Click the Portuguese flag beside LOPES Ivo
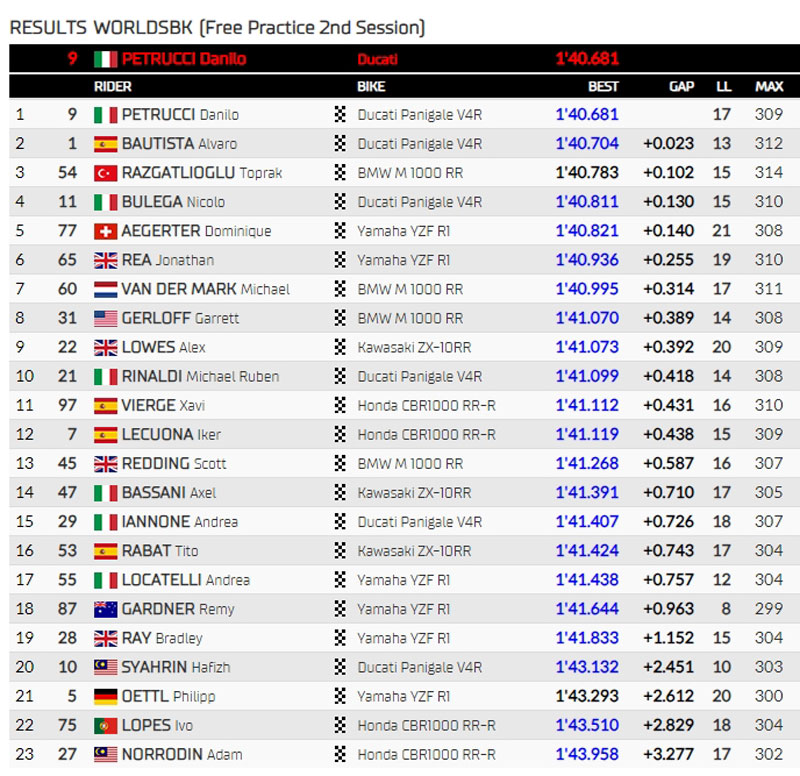 pyautogui.click(x=105, y=725)
